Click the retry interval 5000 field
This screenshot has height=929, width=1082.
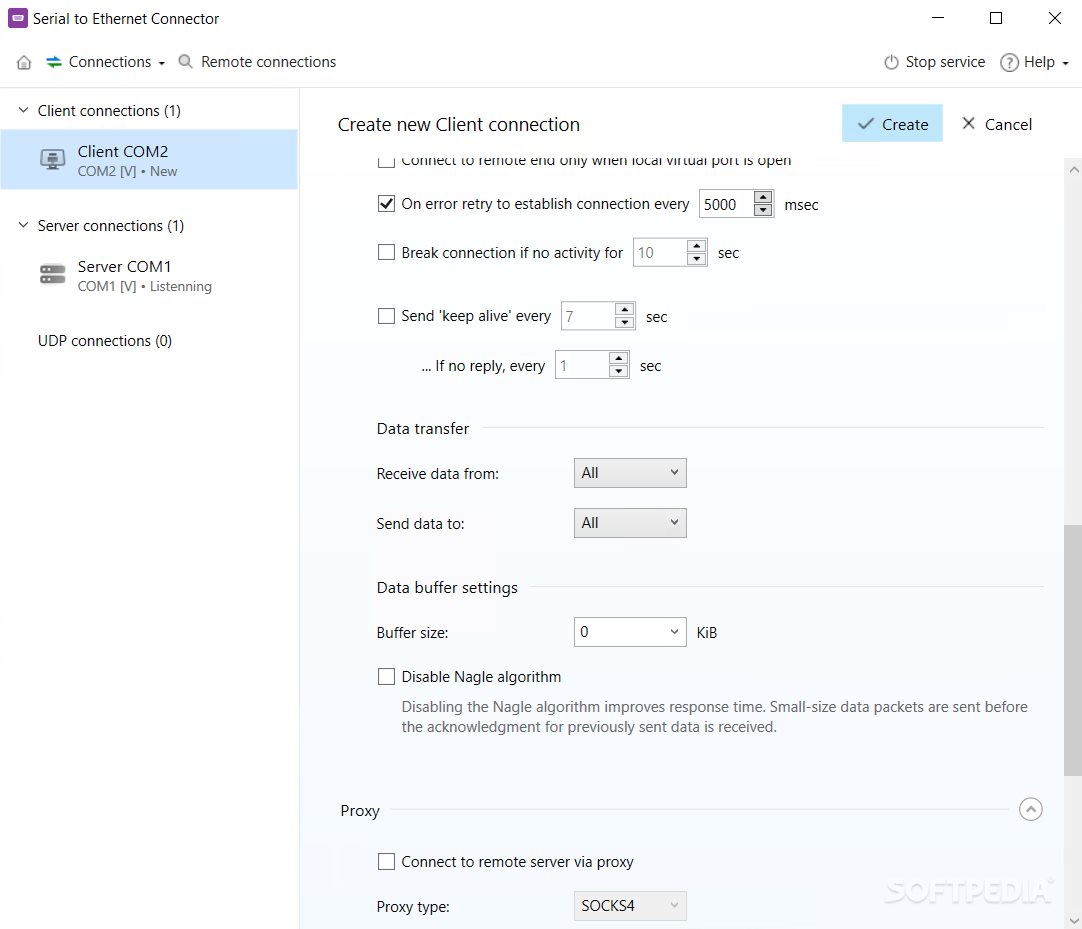pos(726,204)
